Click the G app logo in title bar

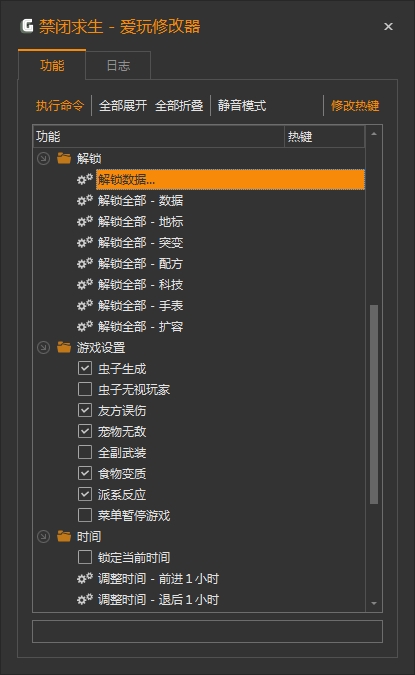pyautogui.click(x=27, y=26)
